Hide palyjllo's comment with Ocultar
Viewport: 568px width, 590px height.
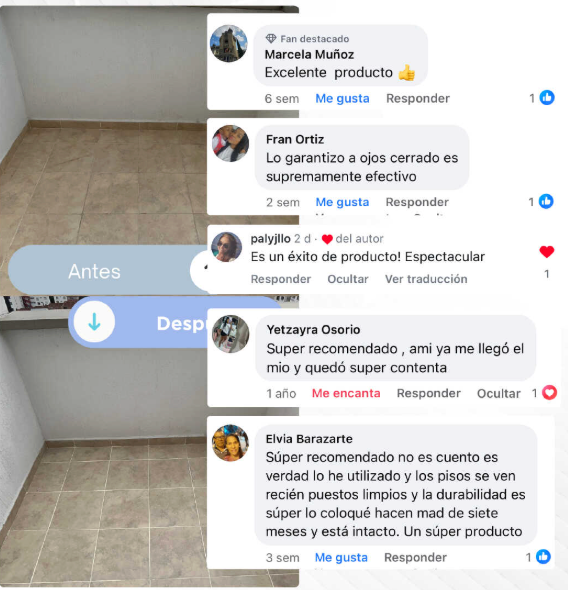coord(348,279)
